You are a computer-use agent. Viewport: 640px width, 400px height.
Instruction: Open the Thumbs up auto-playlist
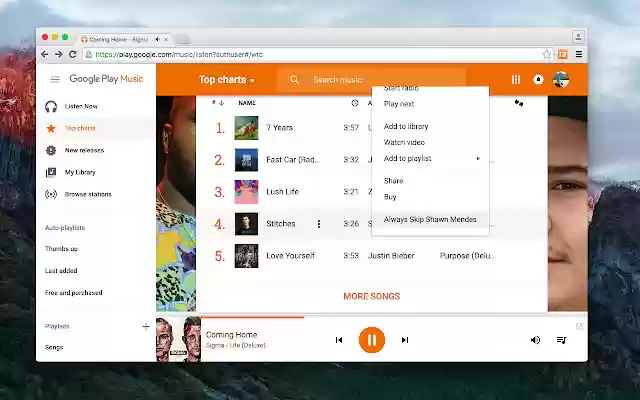(x=61, y=249)
